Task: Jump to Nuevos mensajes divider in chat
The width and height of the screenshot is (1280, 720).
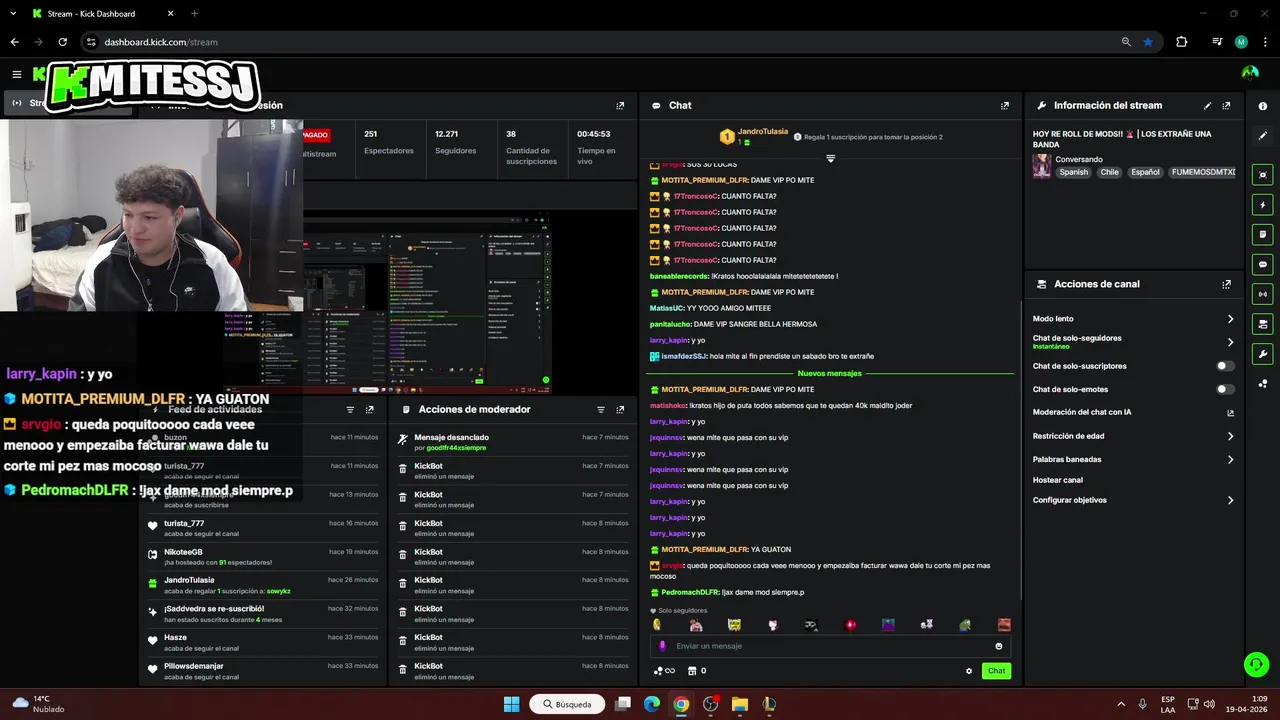Action: 829,373
